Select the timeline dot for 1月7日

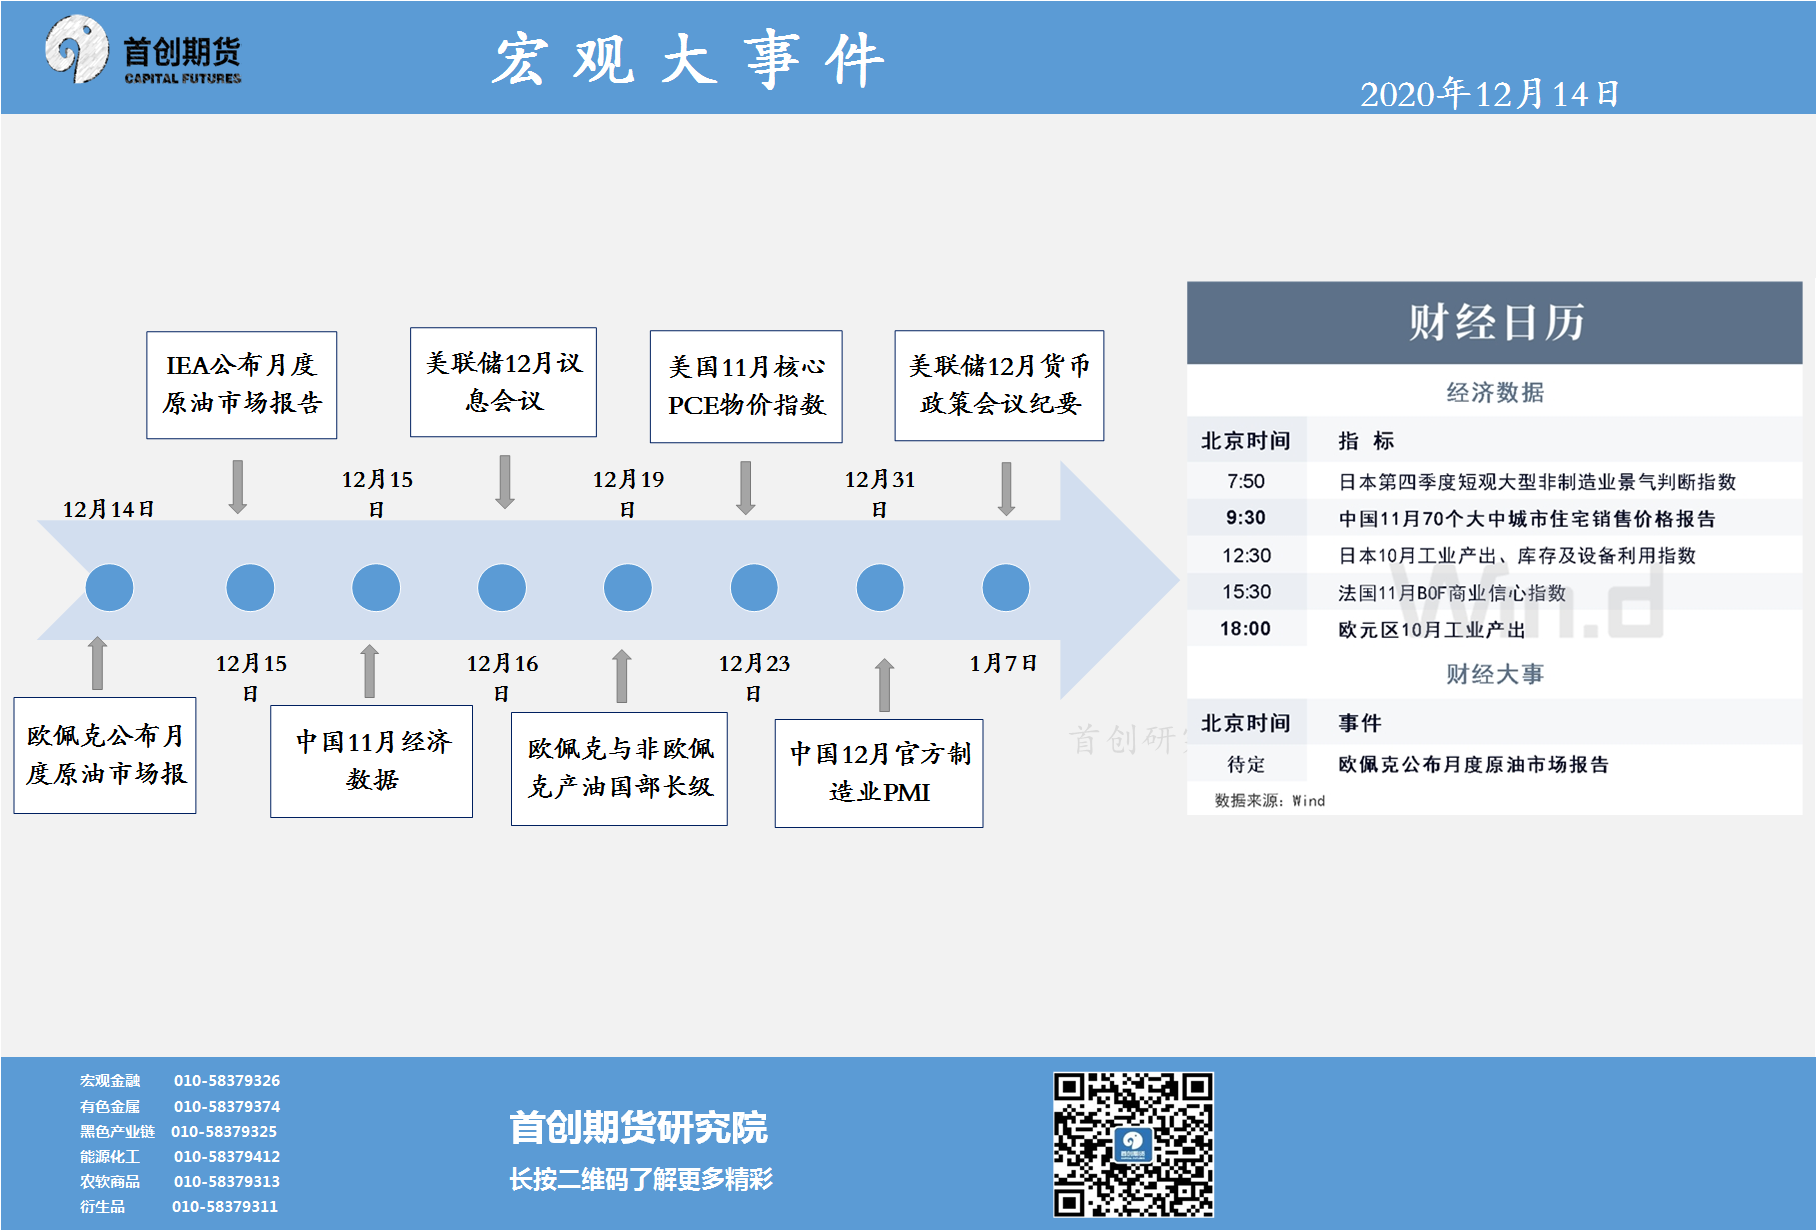(x=1006, y=588)
